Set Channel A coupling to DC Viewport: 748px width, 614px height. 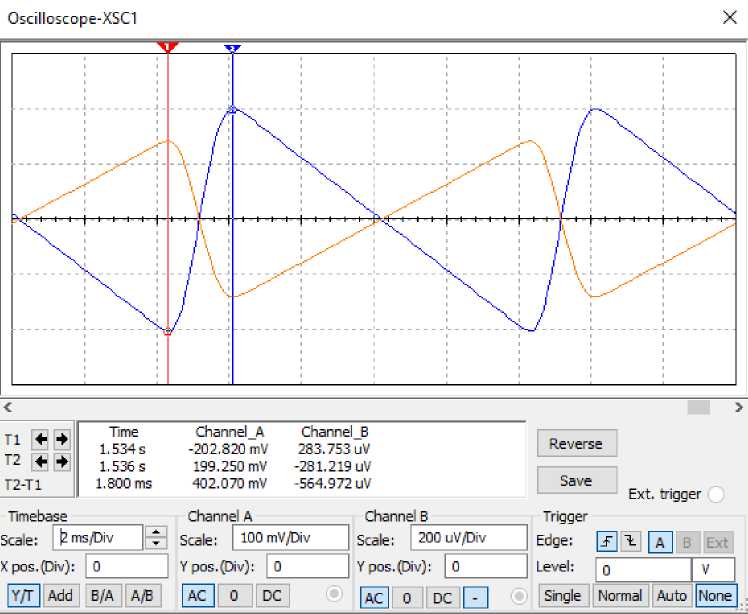[x=271, y=596]
